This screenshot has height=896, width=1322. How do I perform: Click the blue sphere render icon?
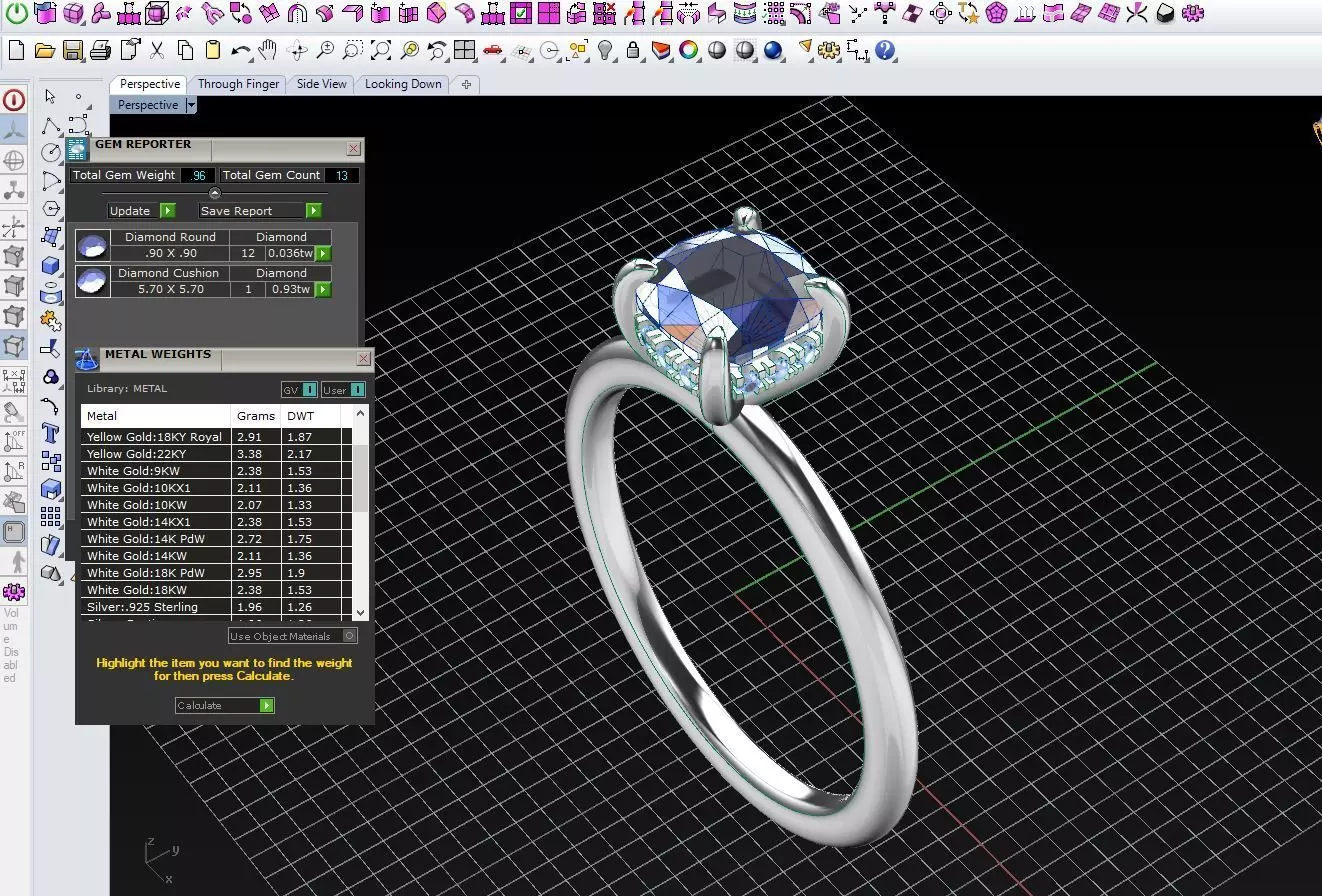coord(773,51)
